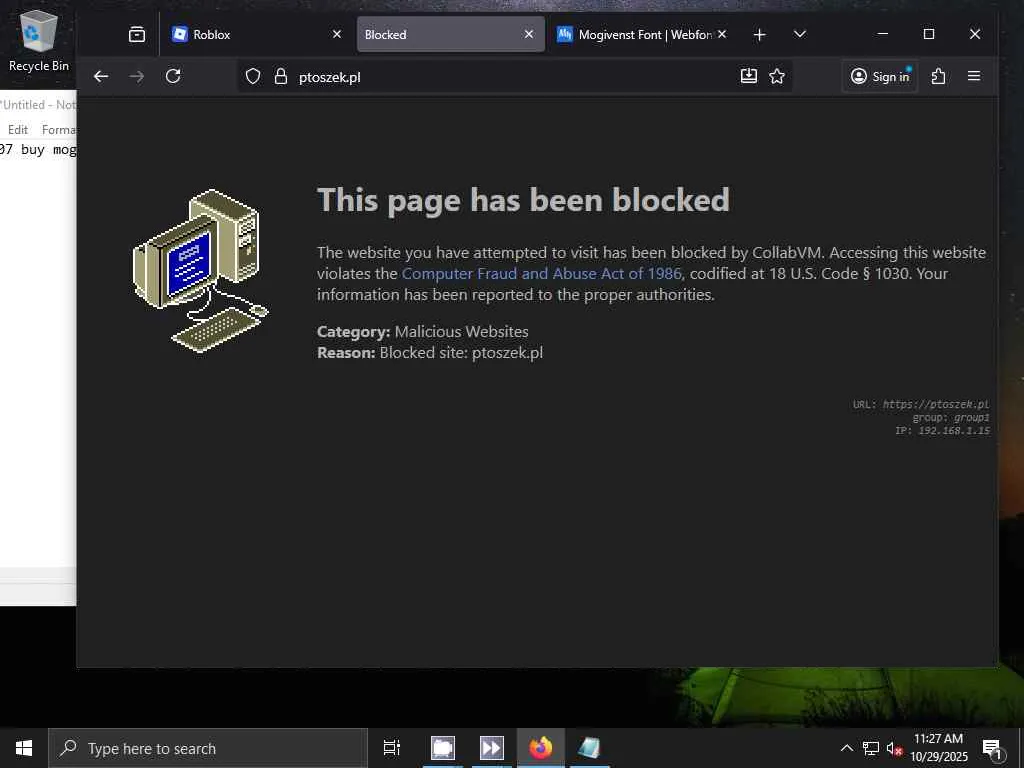Open the Firefox hamburger menu
This screenshot has width=1024, height=768.
pyautogui.click(x=974, y=76)
